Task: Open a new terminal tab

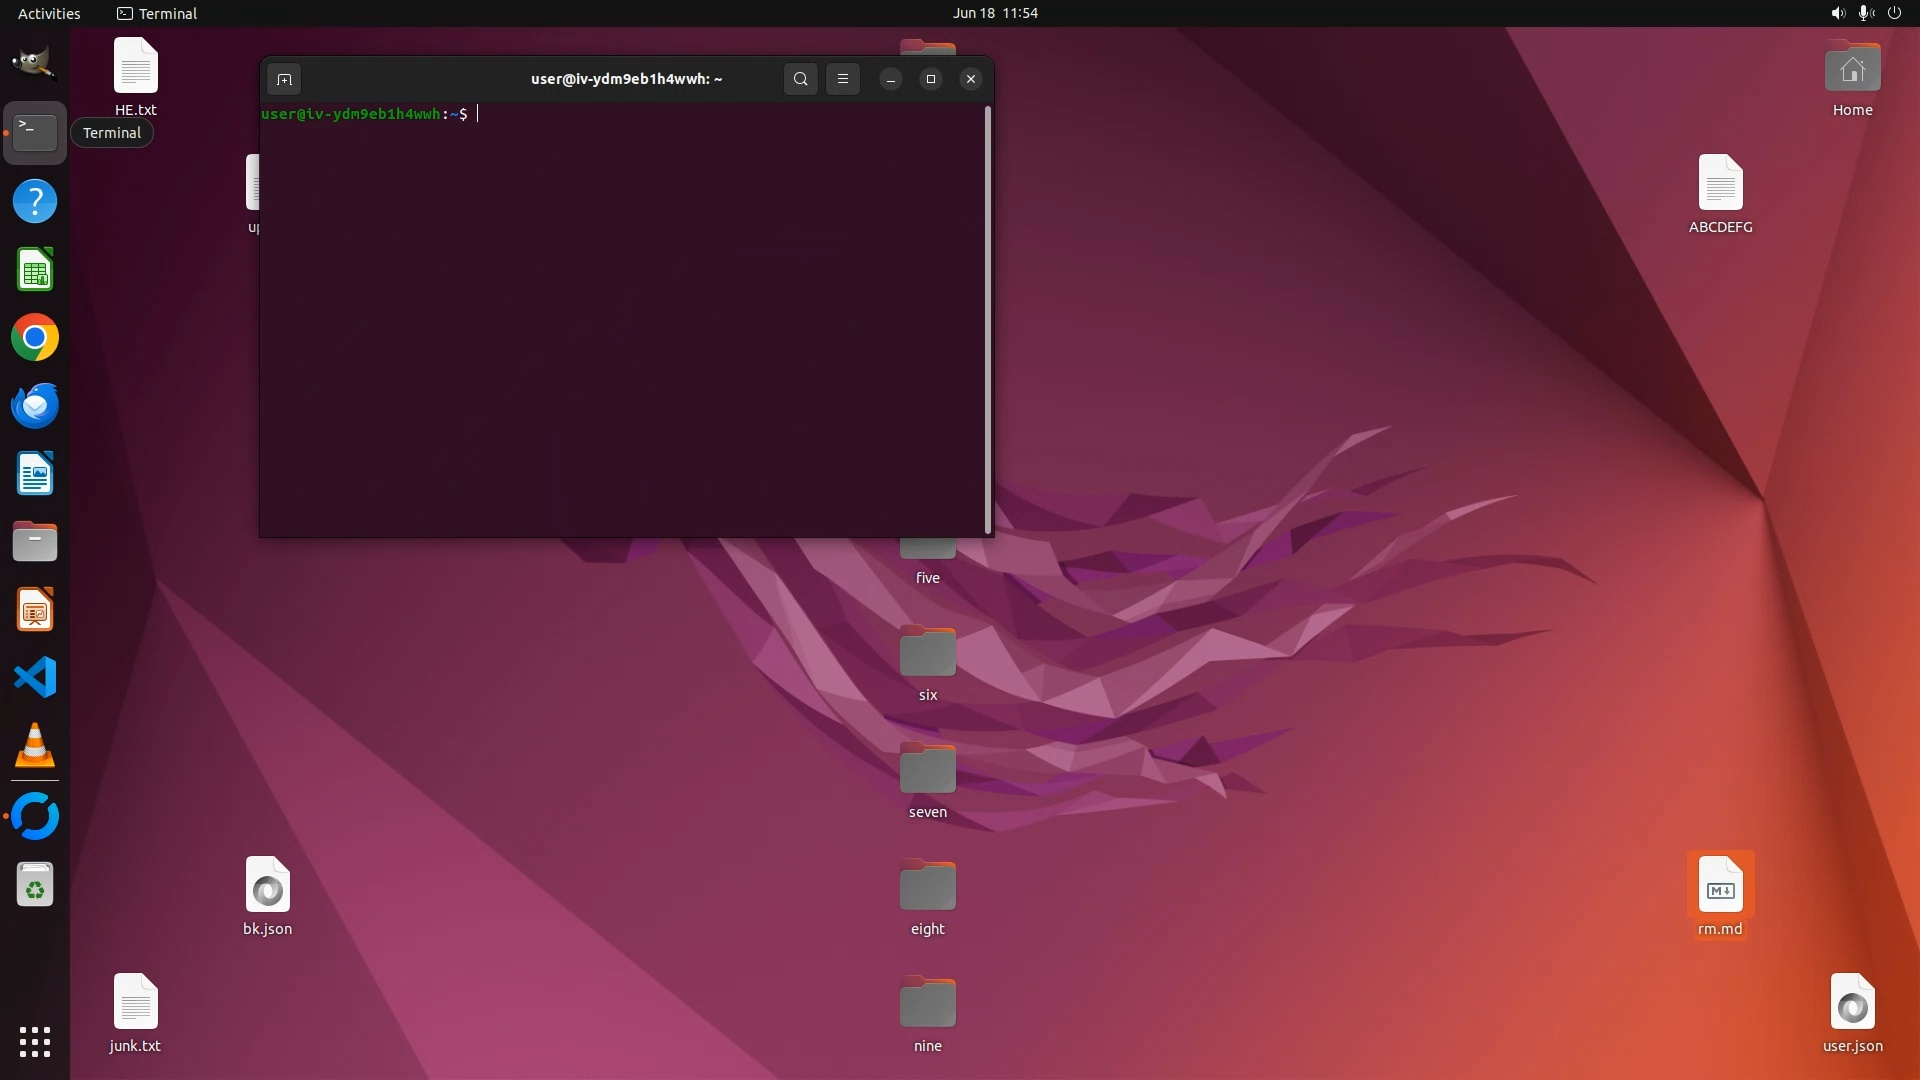Action: click(284, 79)
